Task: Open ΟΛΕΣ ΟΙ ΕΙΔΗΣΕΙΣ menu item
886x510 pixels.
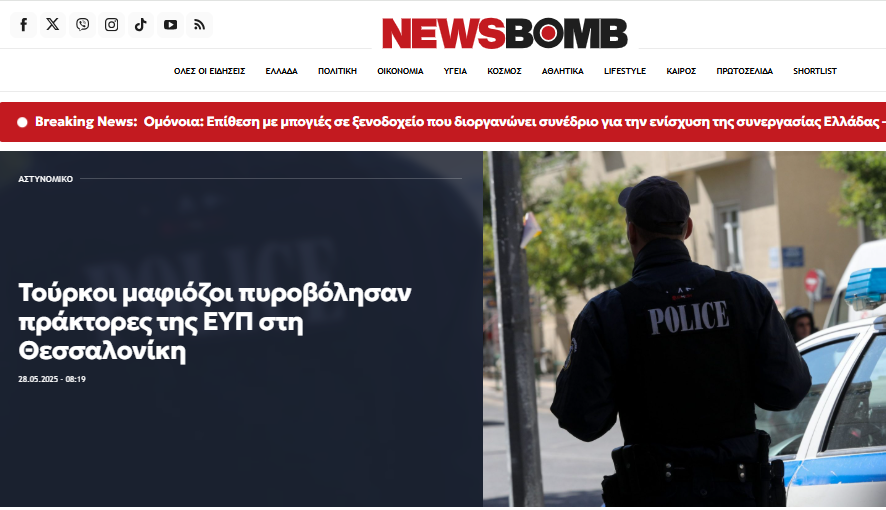Action: point(210,71)
